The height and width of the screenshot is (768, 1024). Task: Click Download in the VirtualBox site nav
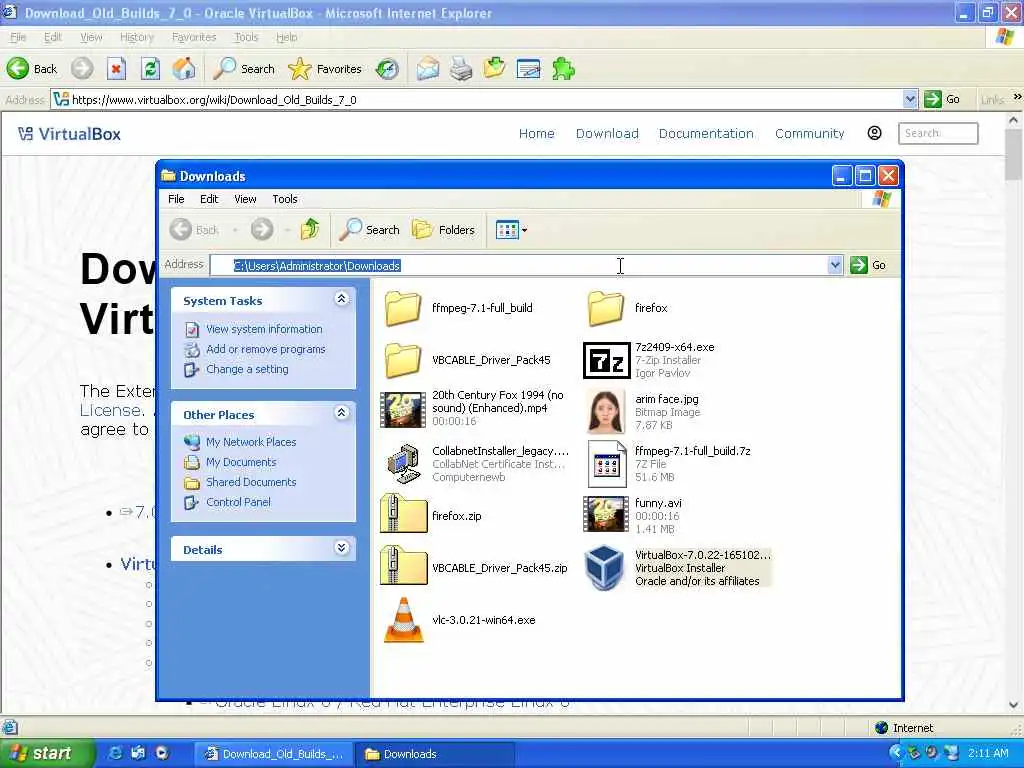coord(607,133)
